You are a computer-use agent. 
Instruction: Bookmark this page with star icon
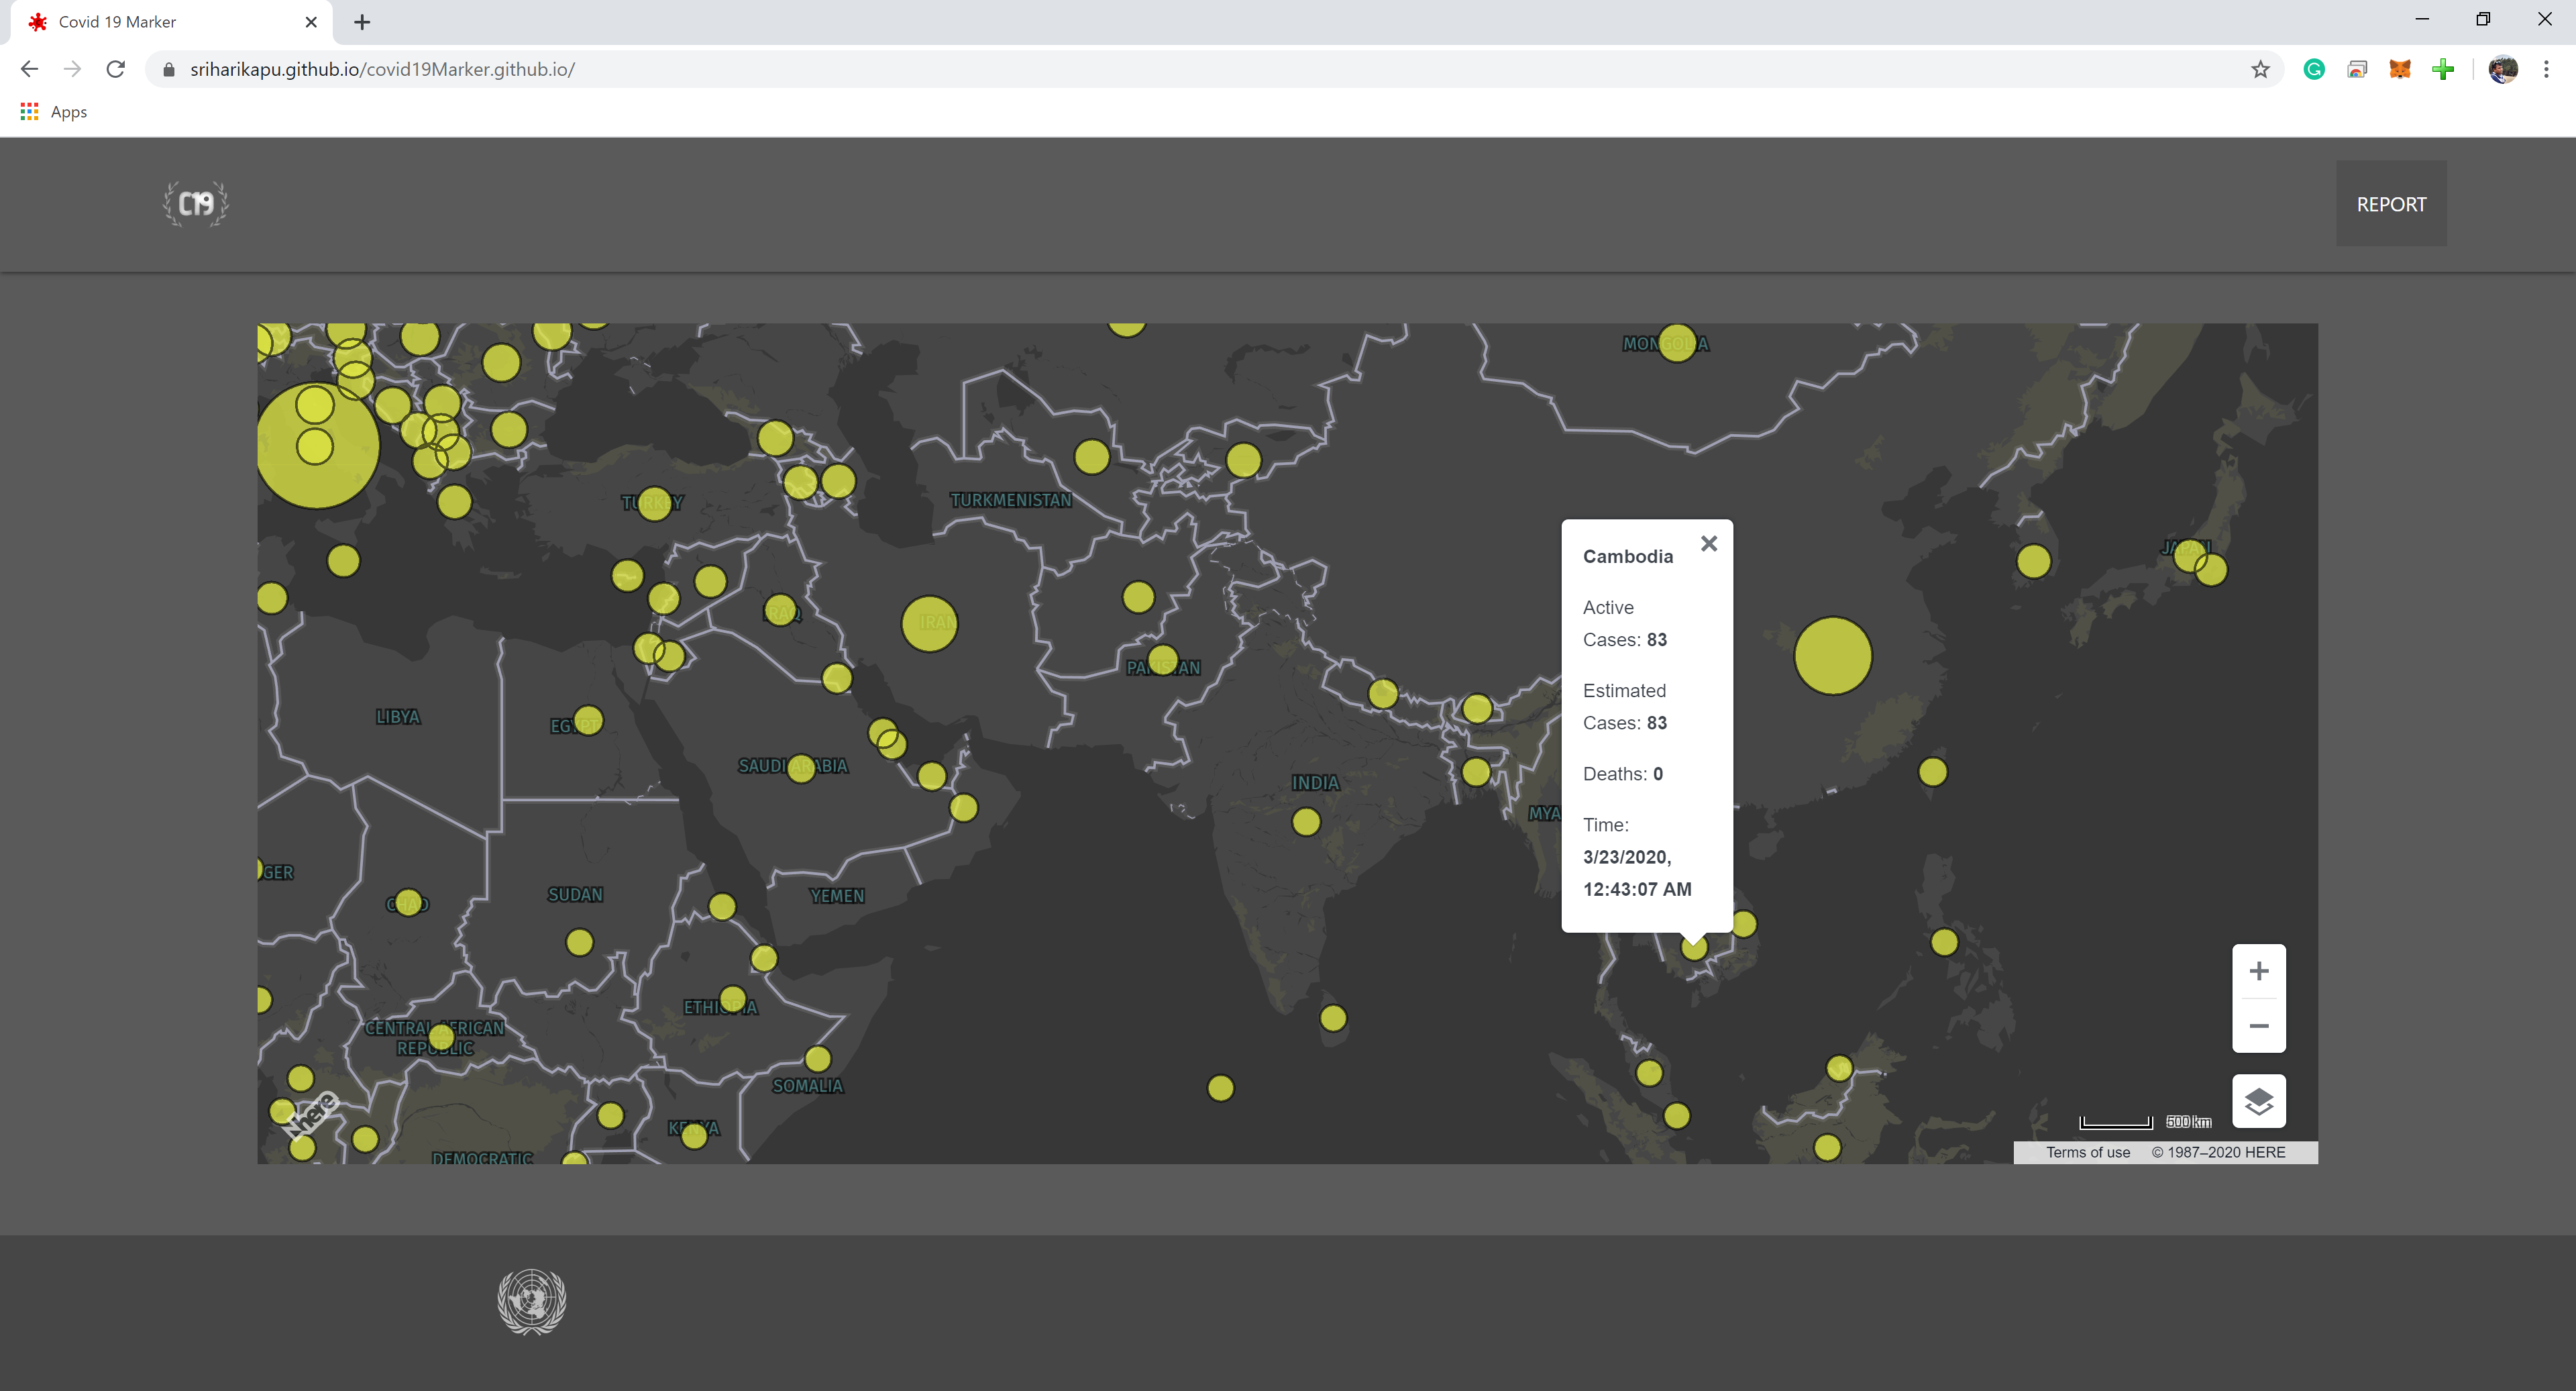[2260, 69]
